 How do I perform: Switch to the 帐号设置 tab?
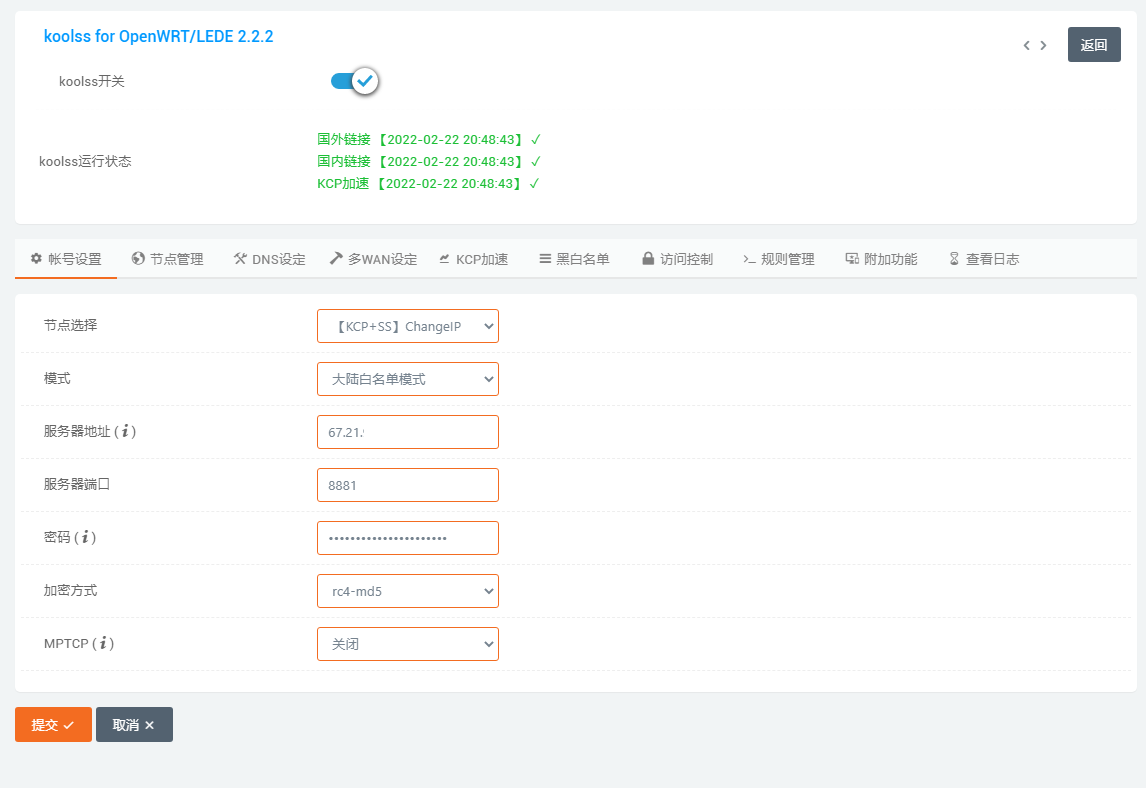click(x=66, y=259)
